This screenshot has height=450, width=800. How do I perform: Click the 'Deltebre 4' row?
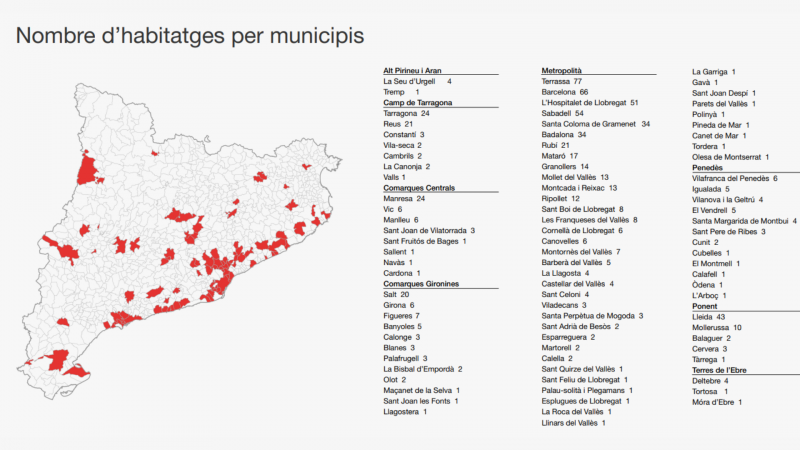pos(710,381)
